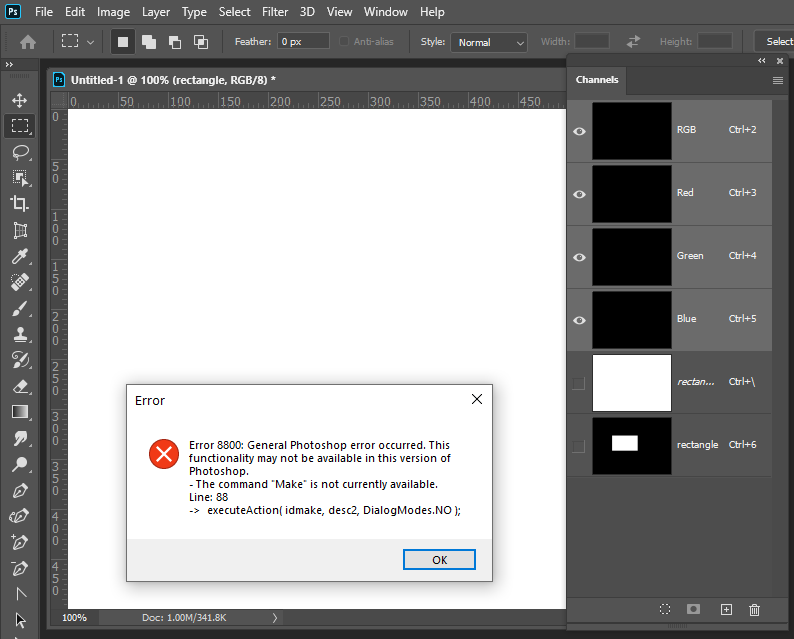
Task: Hide the Green channel eye
Action: [579, 257]
